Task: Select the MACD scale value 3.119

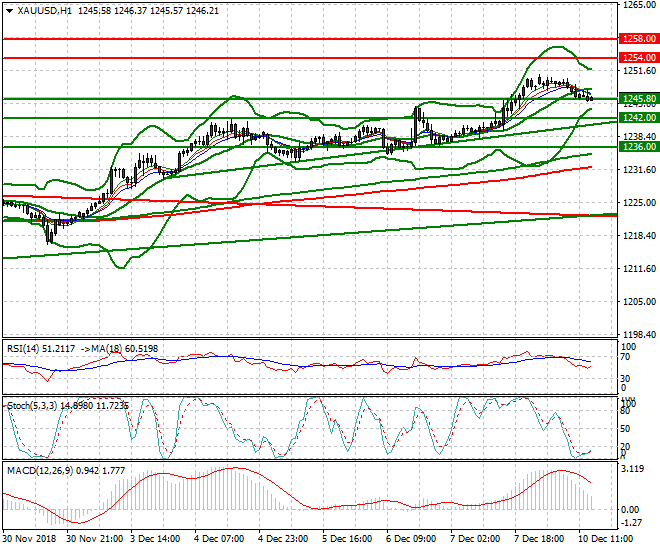Action: click(x=633, y=469)
